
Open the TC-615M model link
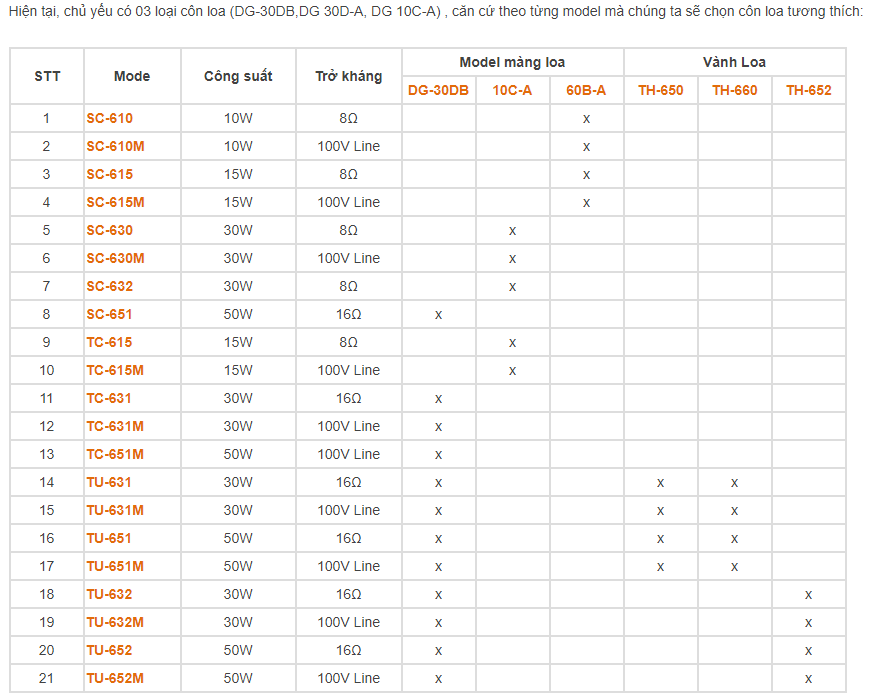point(115,371)
